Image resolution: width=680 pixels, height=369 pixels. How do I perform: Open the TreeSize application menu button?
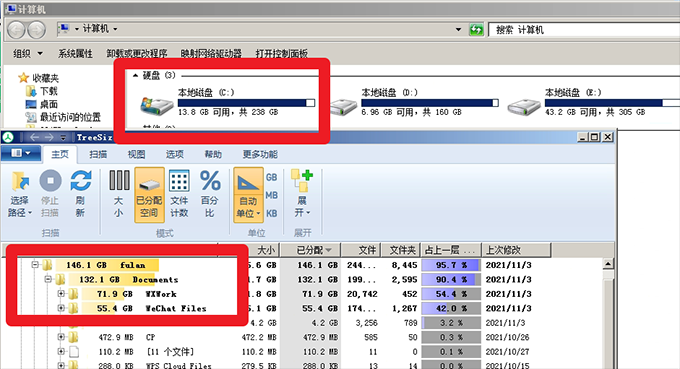click(x=20, y=153)
